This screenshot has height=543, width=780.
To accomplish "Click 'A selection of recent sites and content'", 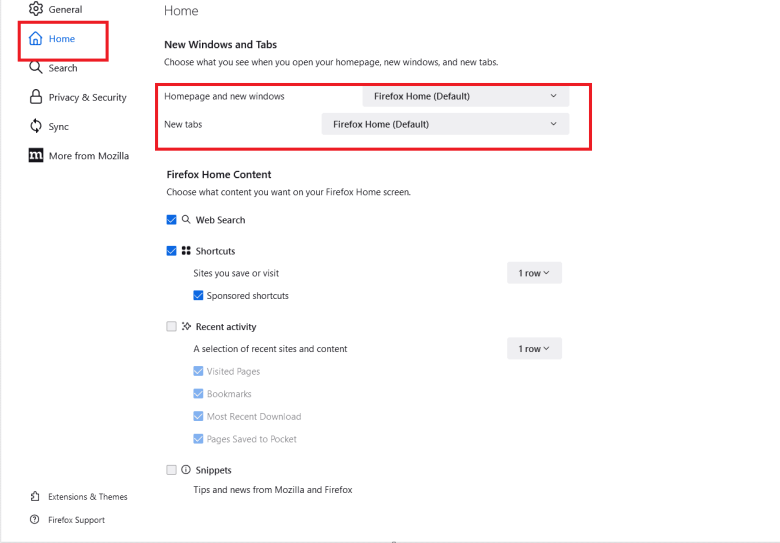I will click(270, 349).
